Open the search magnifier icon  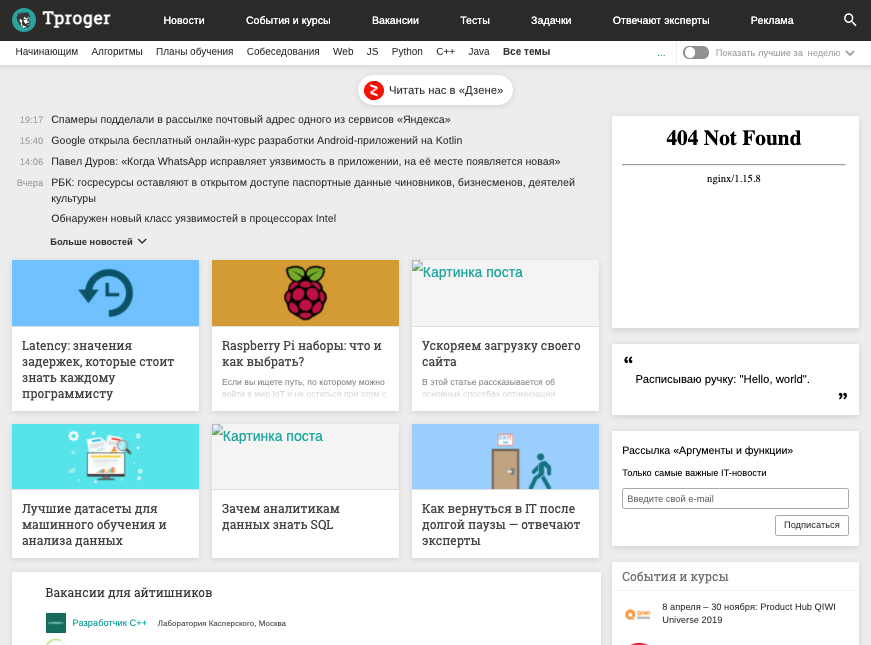coord(849,20)
